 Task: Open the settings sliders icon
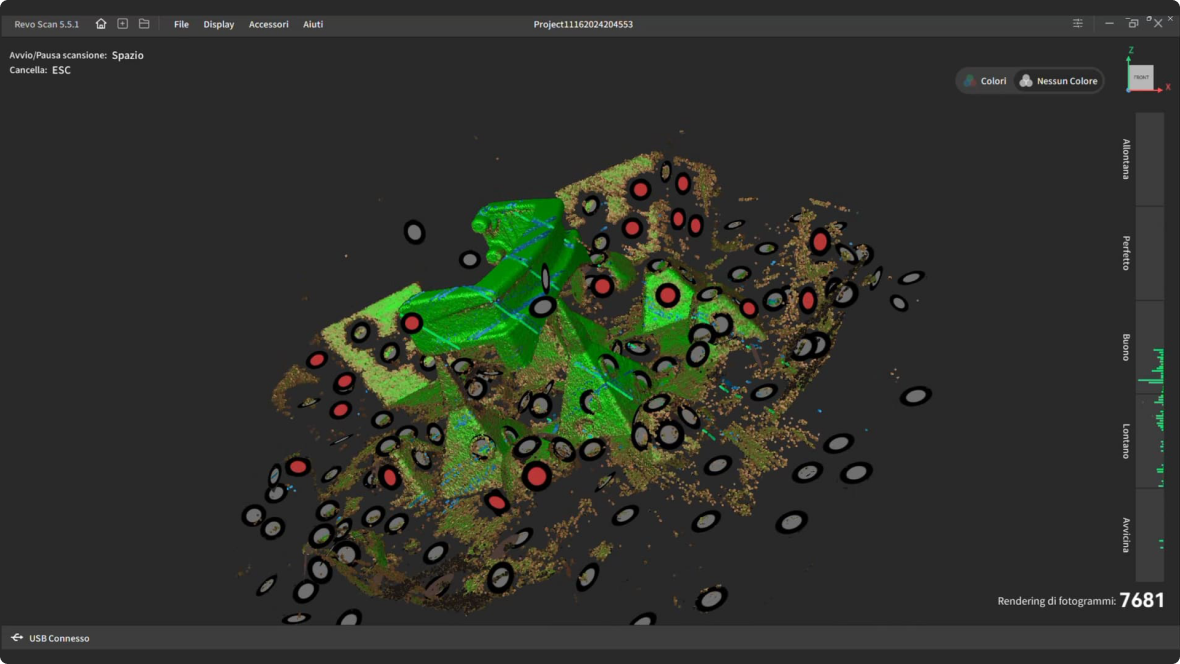pos(1078,24)
